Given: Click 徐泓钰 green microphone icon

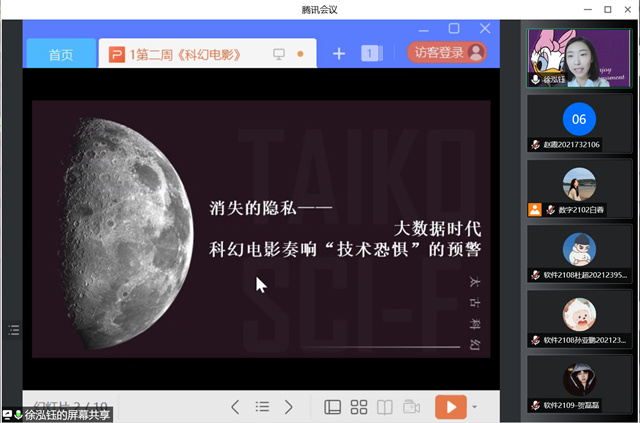Looking at the screenshot, I should (x=535, y=79).
